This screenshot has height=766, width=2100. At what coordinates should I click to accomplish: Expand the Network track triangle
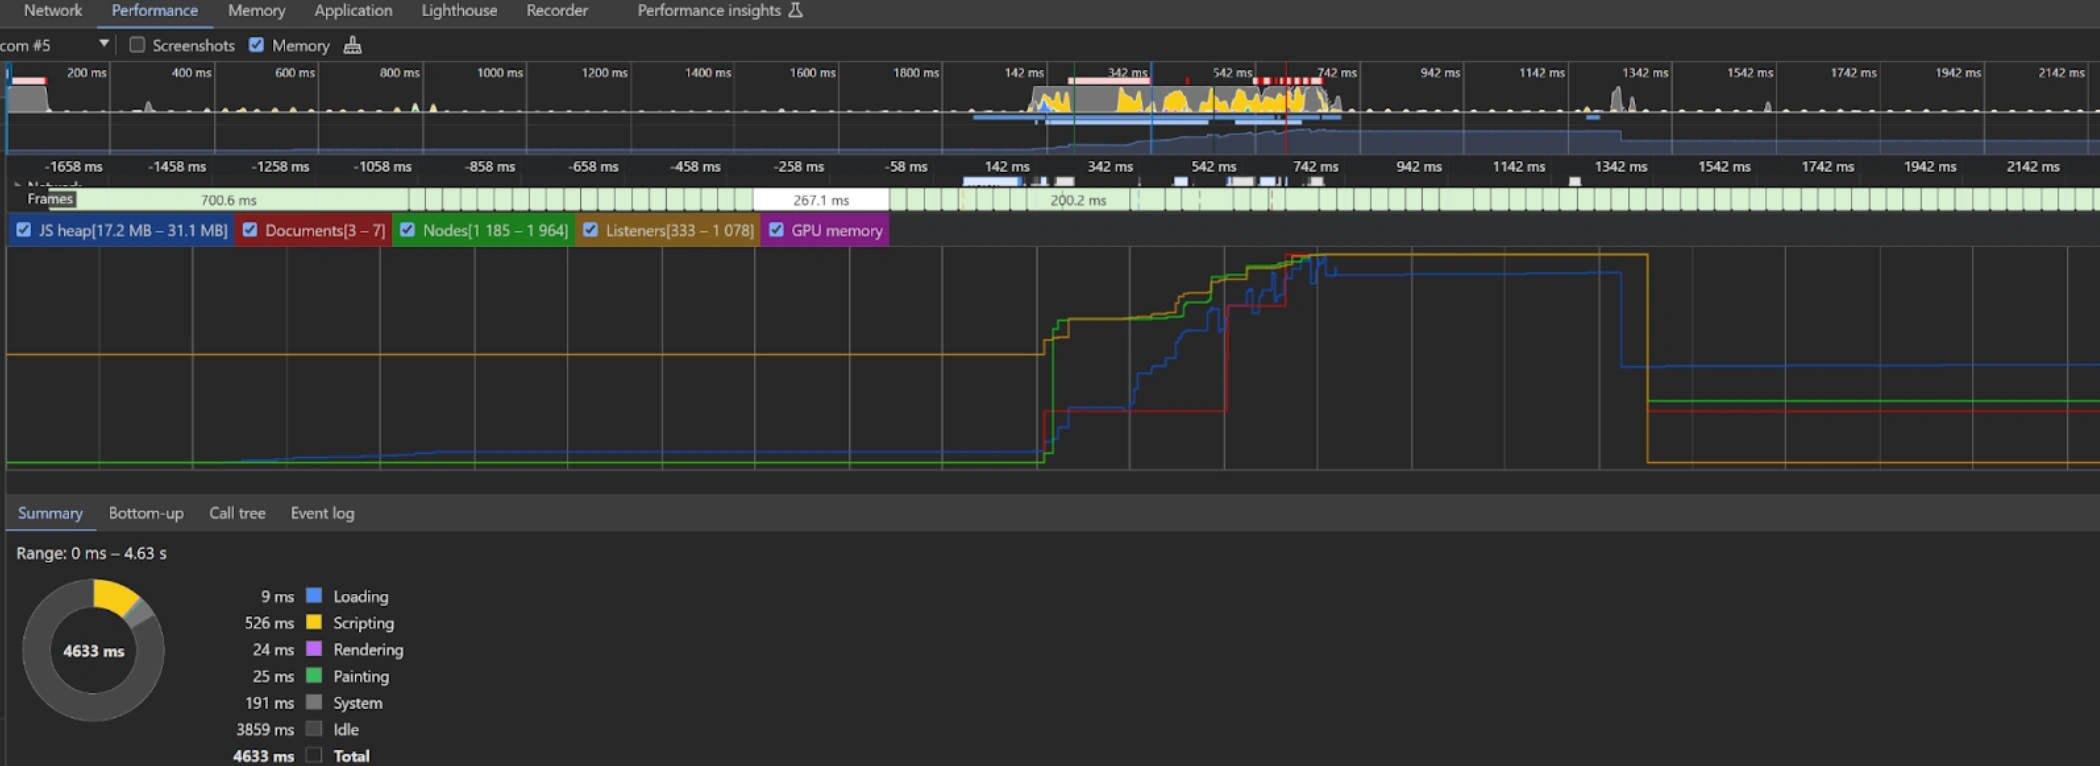pyautogui.click(x=17, y=185)
